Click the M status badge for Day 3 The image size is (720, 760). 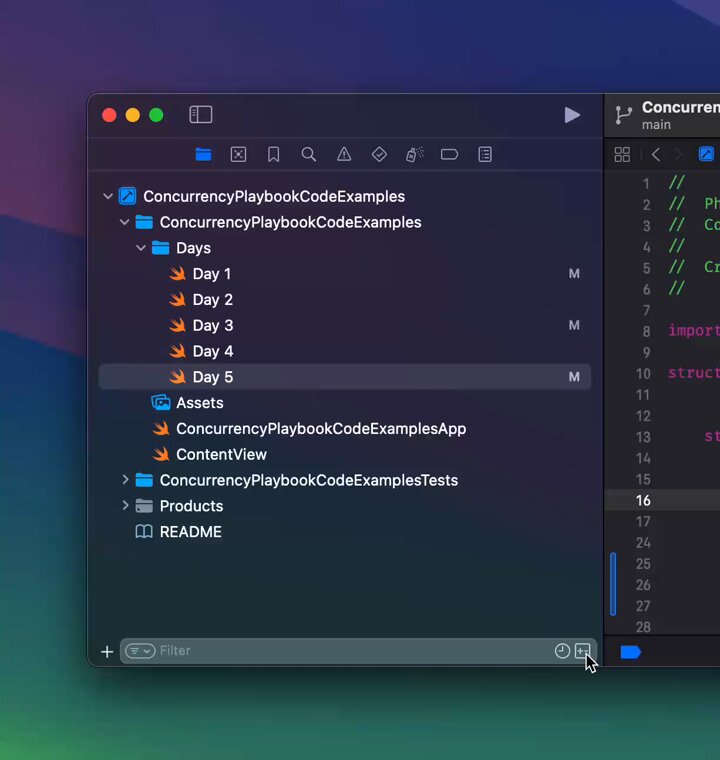574,325
